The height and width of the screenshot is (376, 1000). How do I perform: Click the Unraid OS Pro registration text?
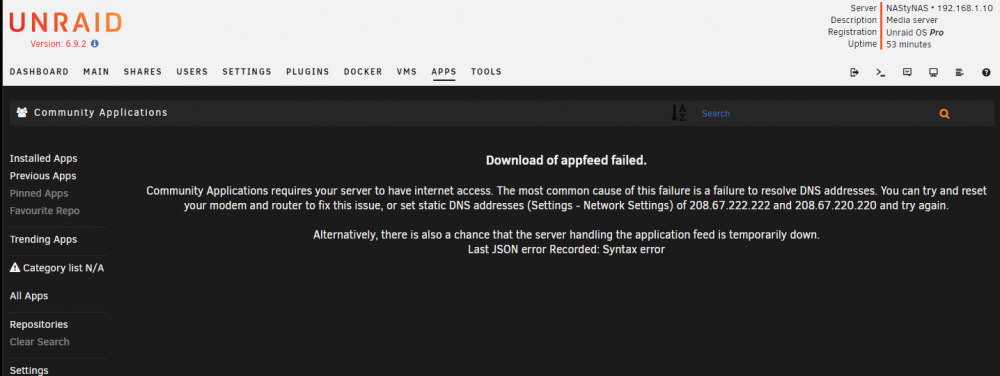(915, 33)
